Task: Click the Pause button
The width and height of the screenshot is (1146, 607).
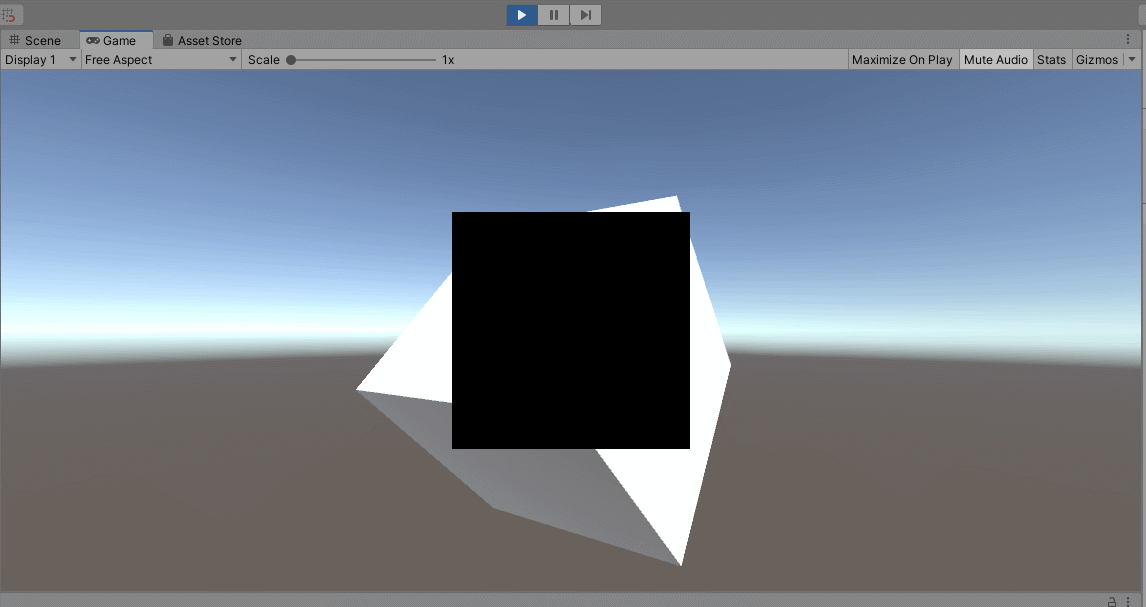Action: 553,14
